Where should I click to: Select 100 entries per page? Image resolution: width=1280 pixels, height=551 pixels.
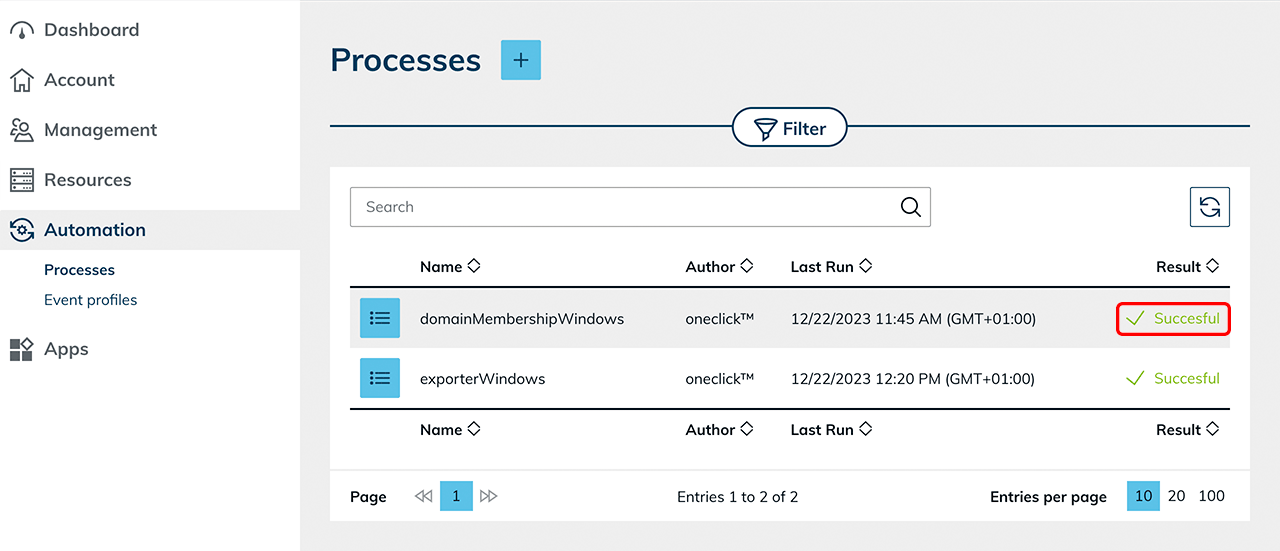1211,496
